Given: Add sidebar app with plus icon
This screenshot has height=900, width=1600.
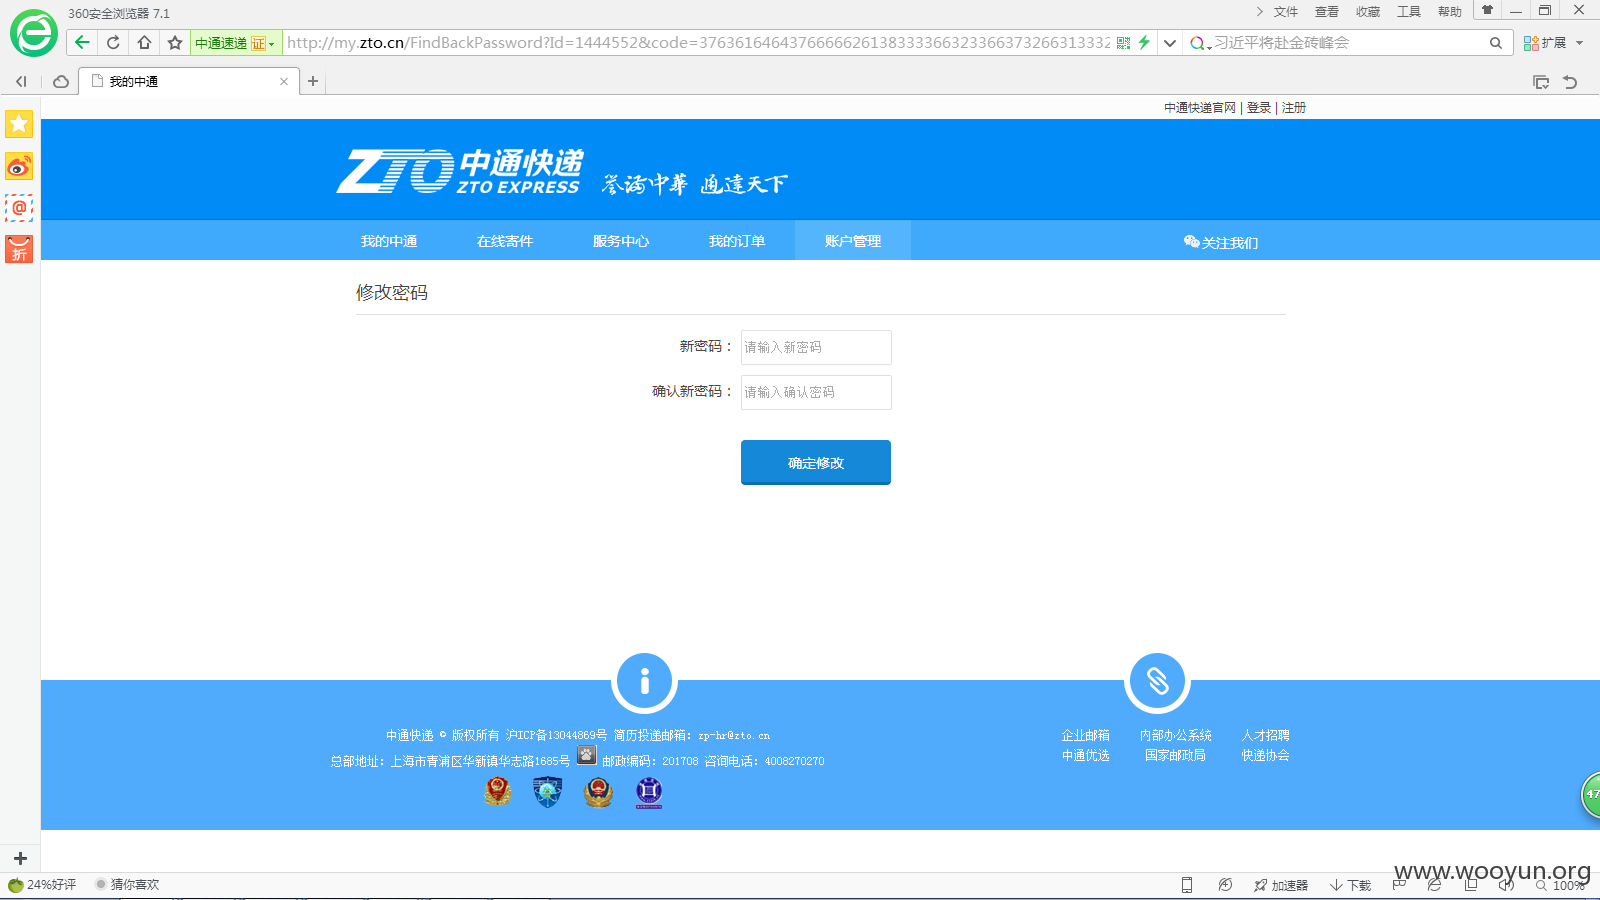Looking at the screenshot, I should click(20, 858).
